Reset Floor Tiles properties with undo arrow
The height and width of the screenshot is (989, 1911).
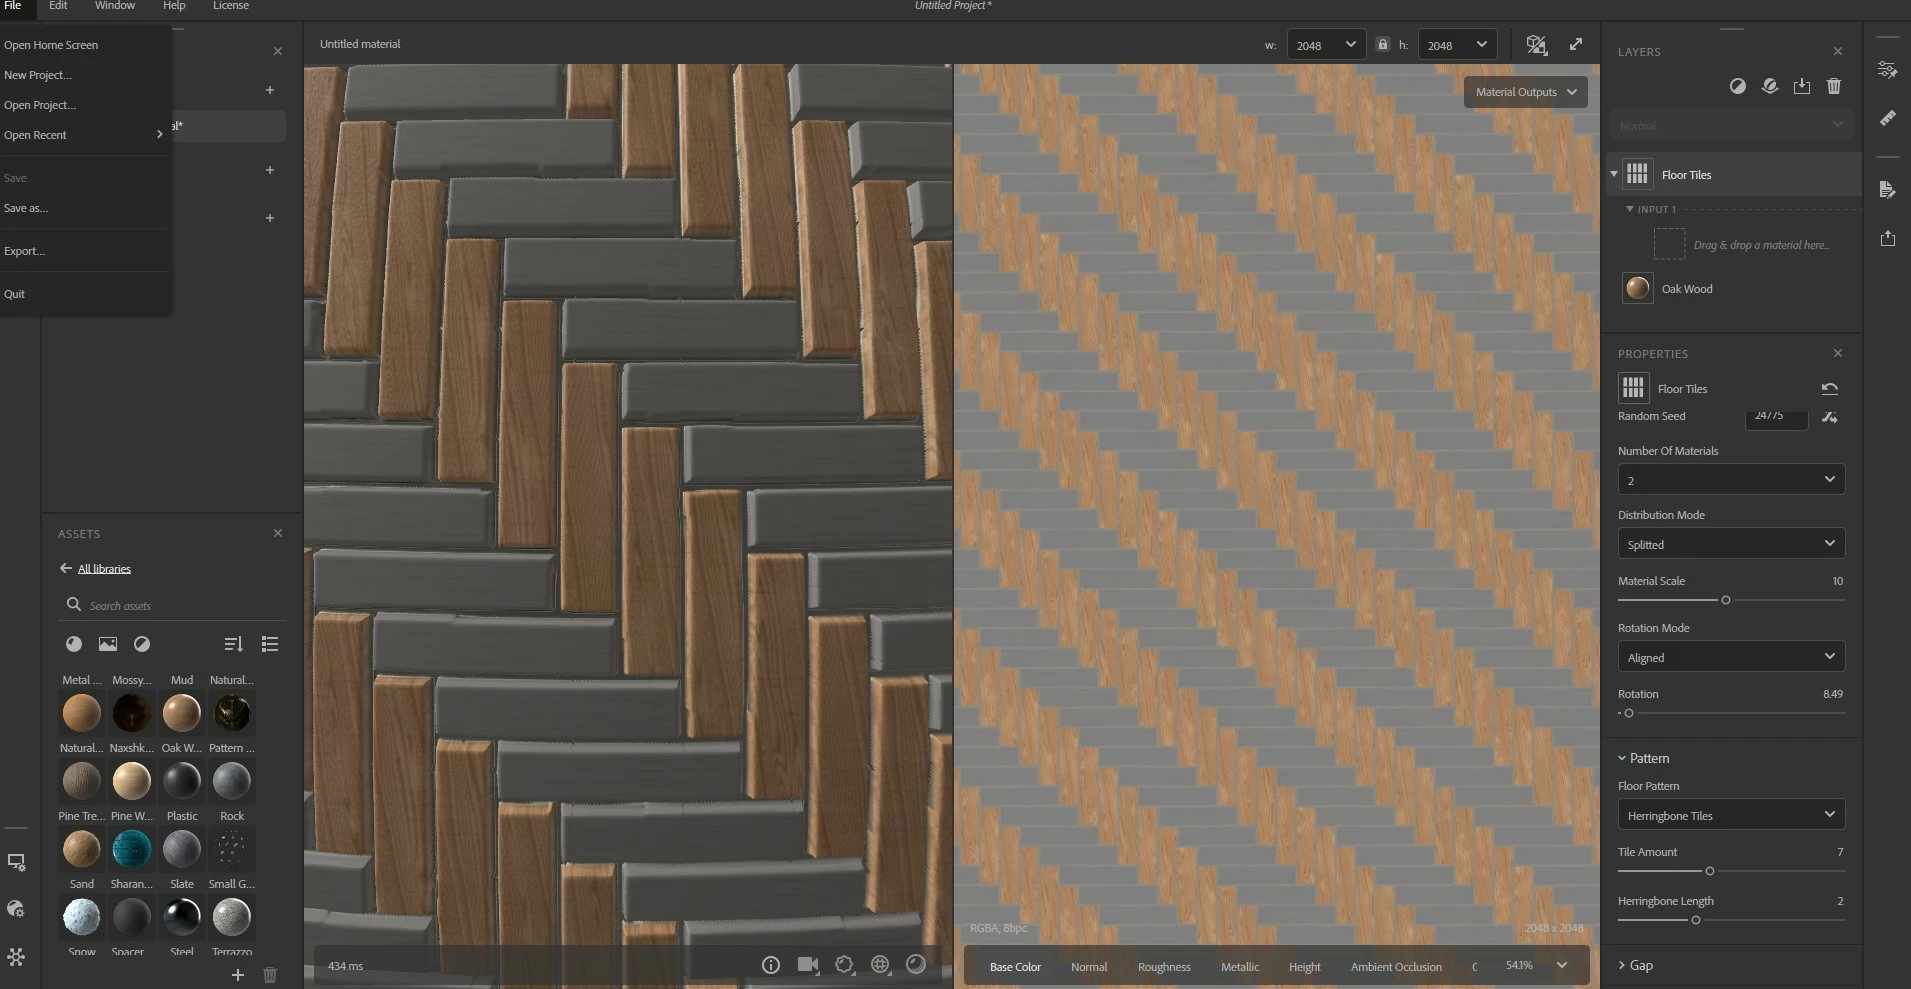tap(1830, 389)
